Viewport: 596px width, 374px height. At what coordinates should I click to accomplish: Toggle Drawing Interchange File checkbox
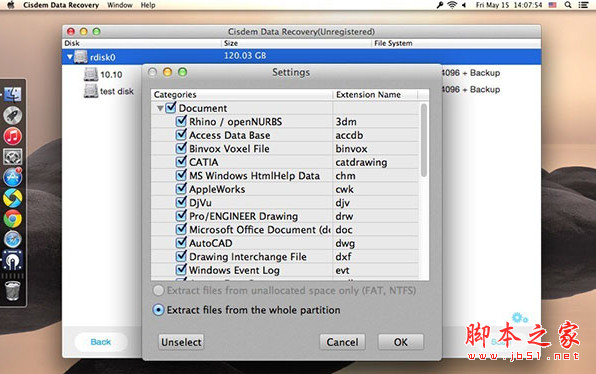182,256
